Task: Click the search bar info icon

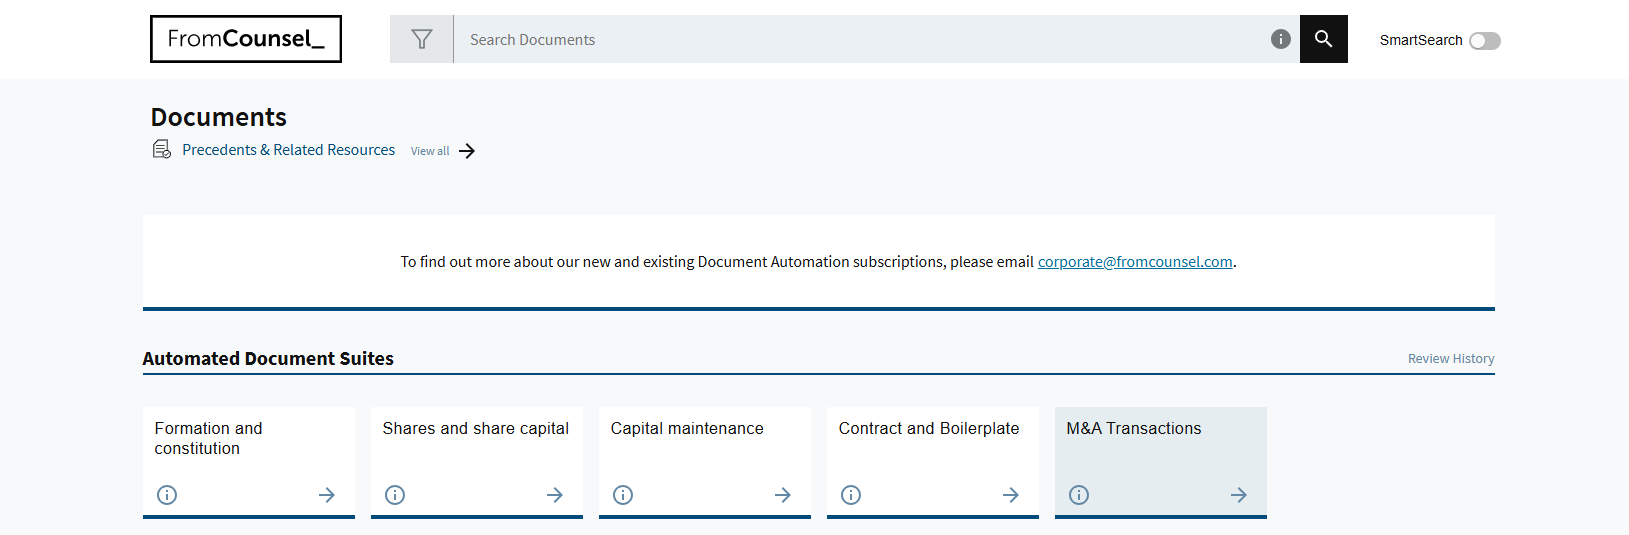Action: (x=1280, y=39)
